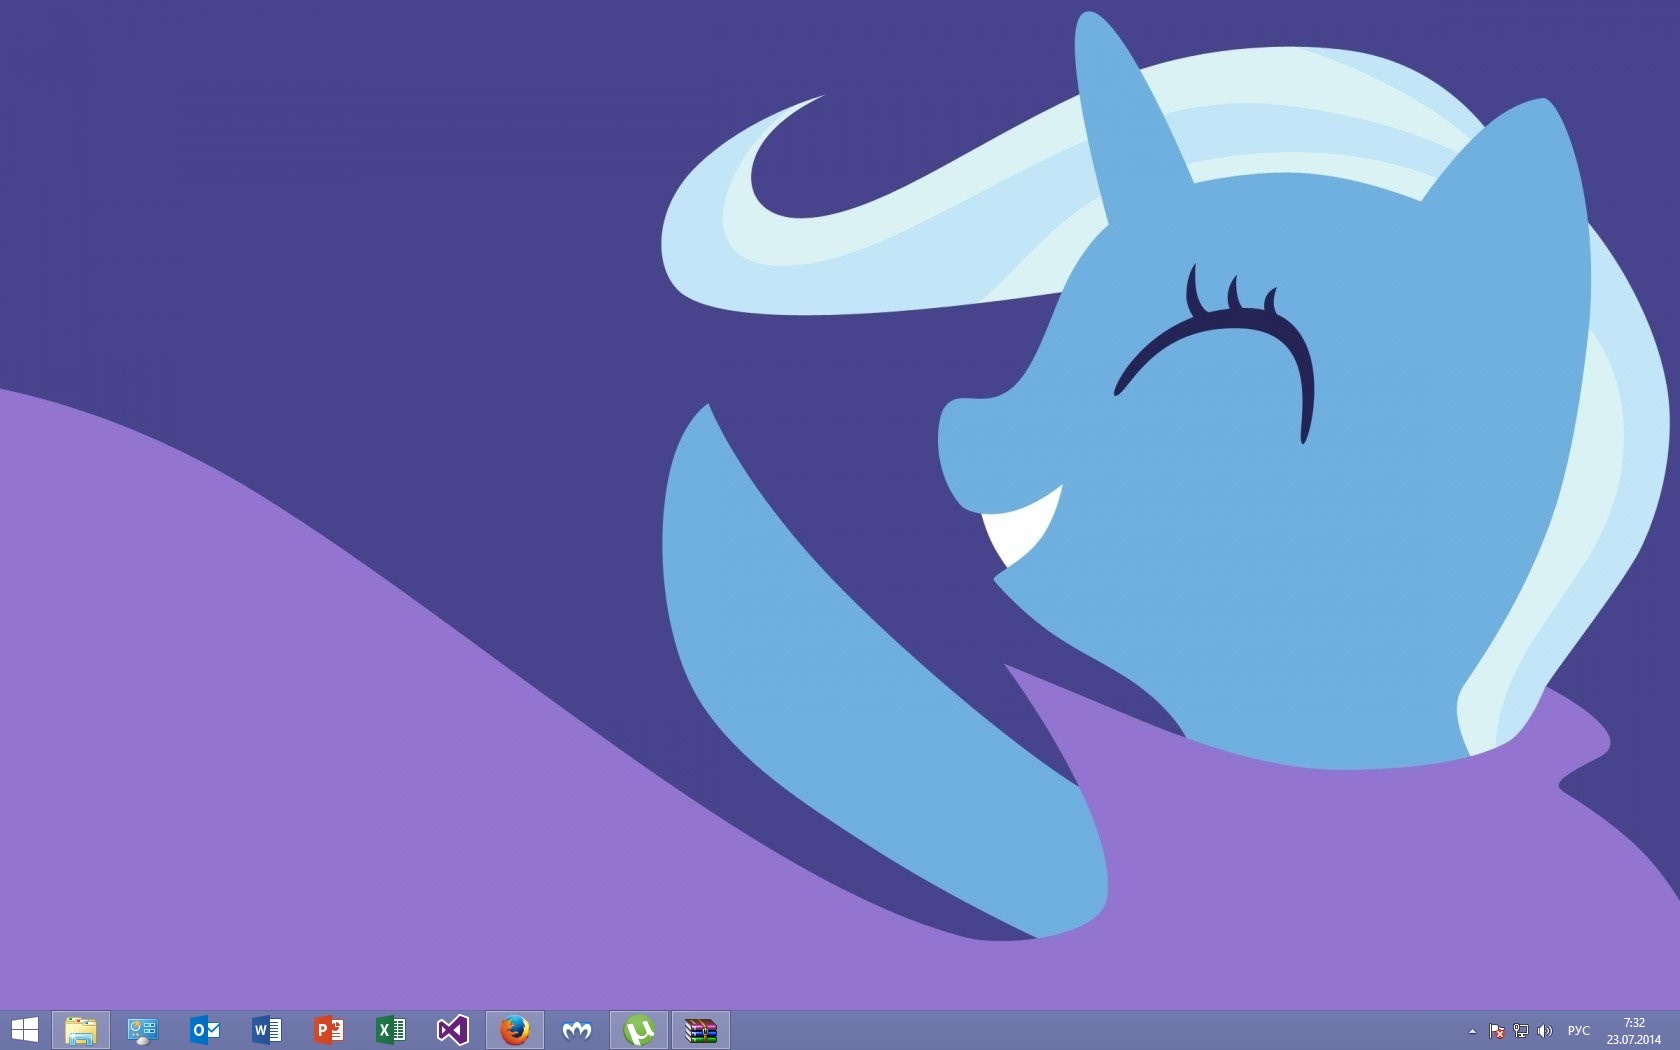Open the network connection tray icon
The width and height of the screenshot is (1680, 1050).
pos(1521,1031)
